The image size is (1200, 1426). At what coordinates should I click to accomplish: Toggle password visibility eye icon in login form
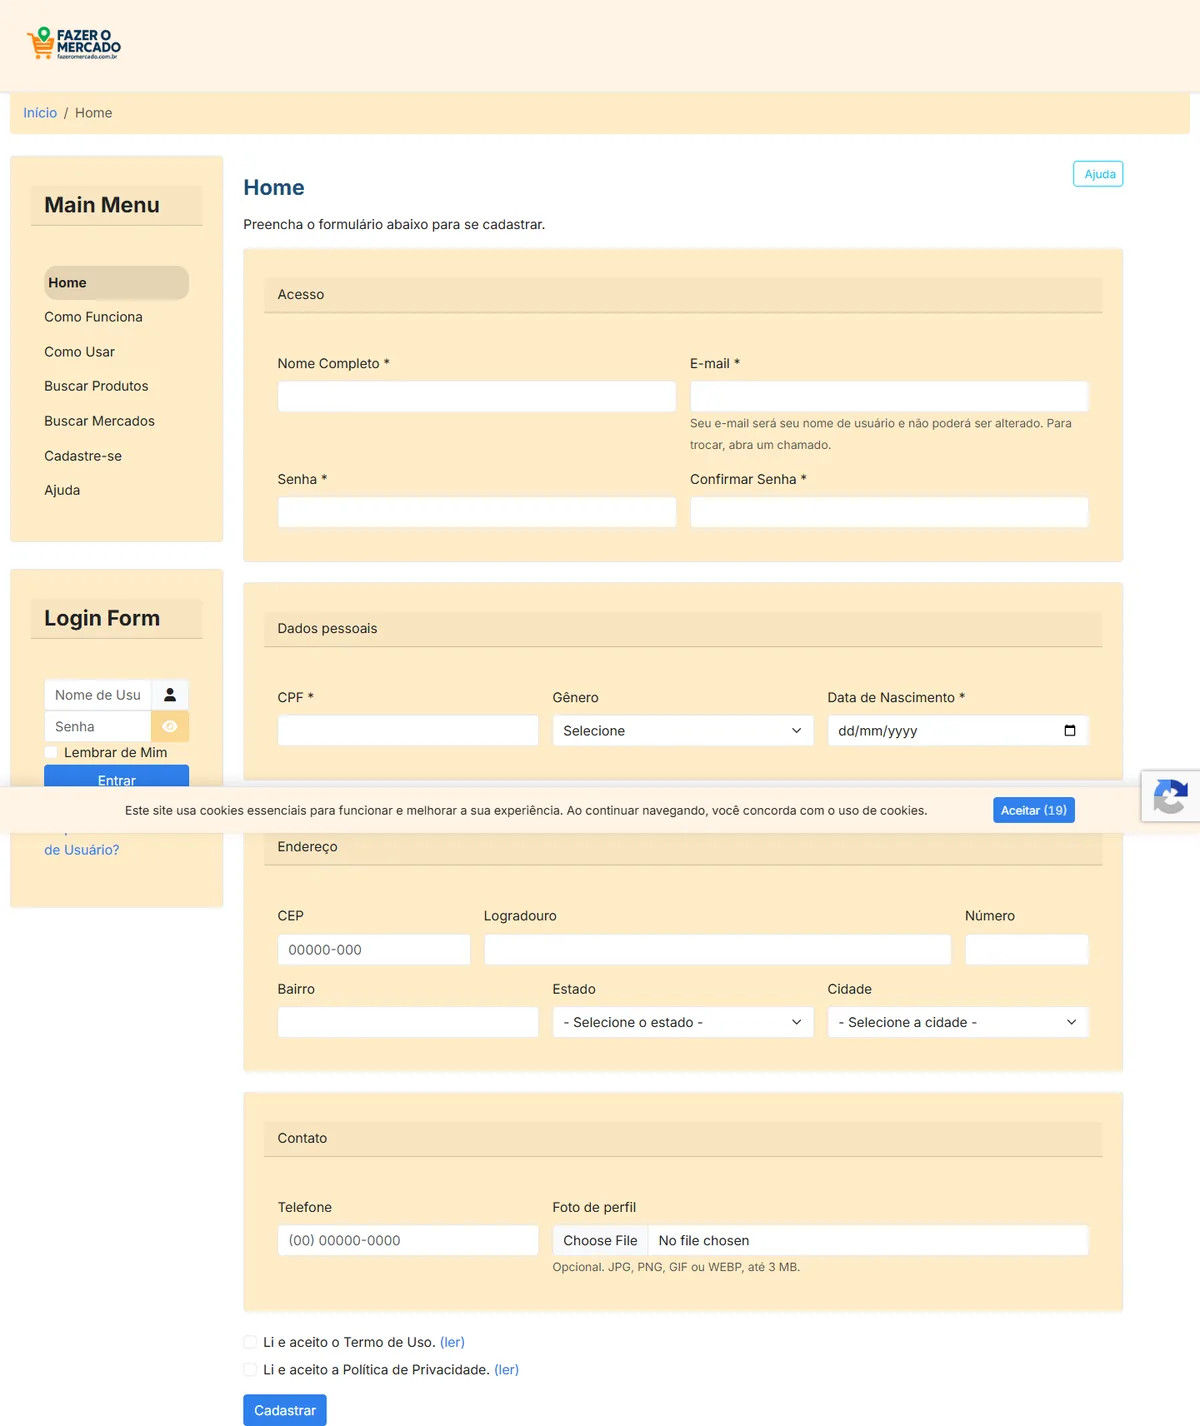170,727
